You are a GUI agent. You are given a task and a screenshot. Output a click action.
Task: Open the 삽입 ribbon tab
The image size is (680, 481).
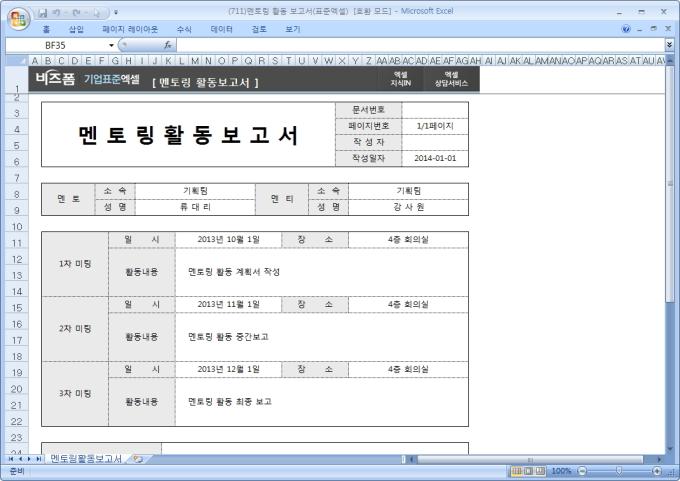(76, 29)
